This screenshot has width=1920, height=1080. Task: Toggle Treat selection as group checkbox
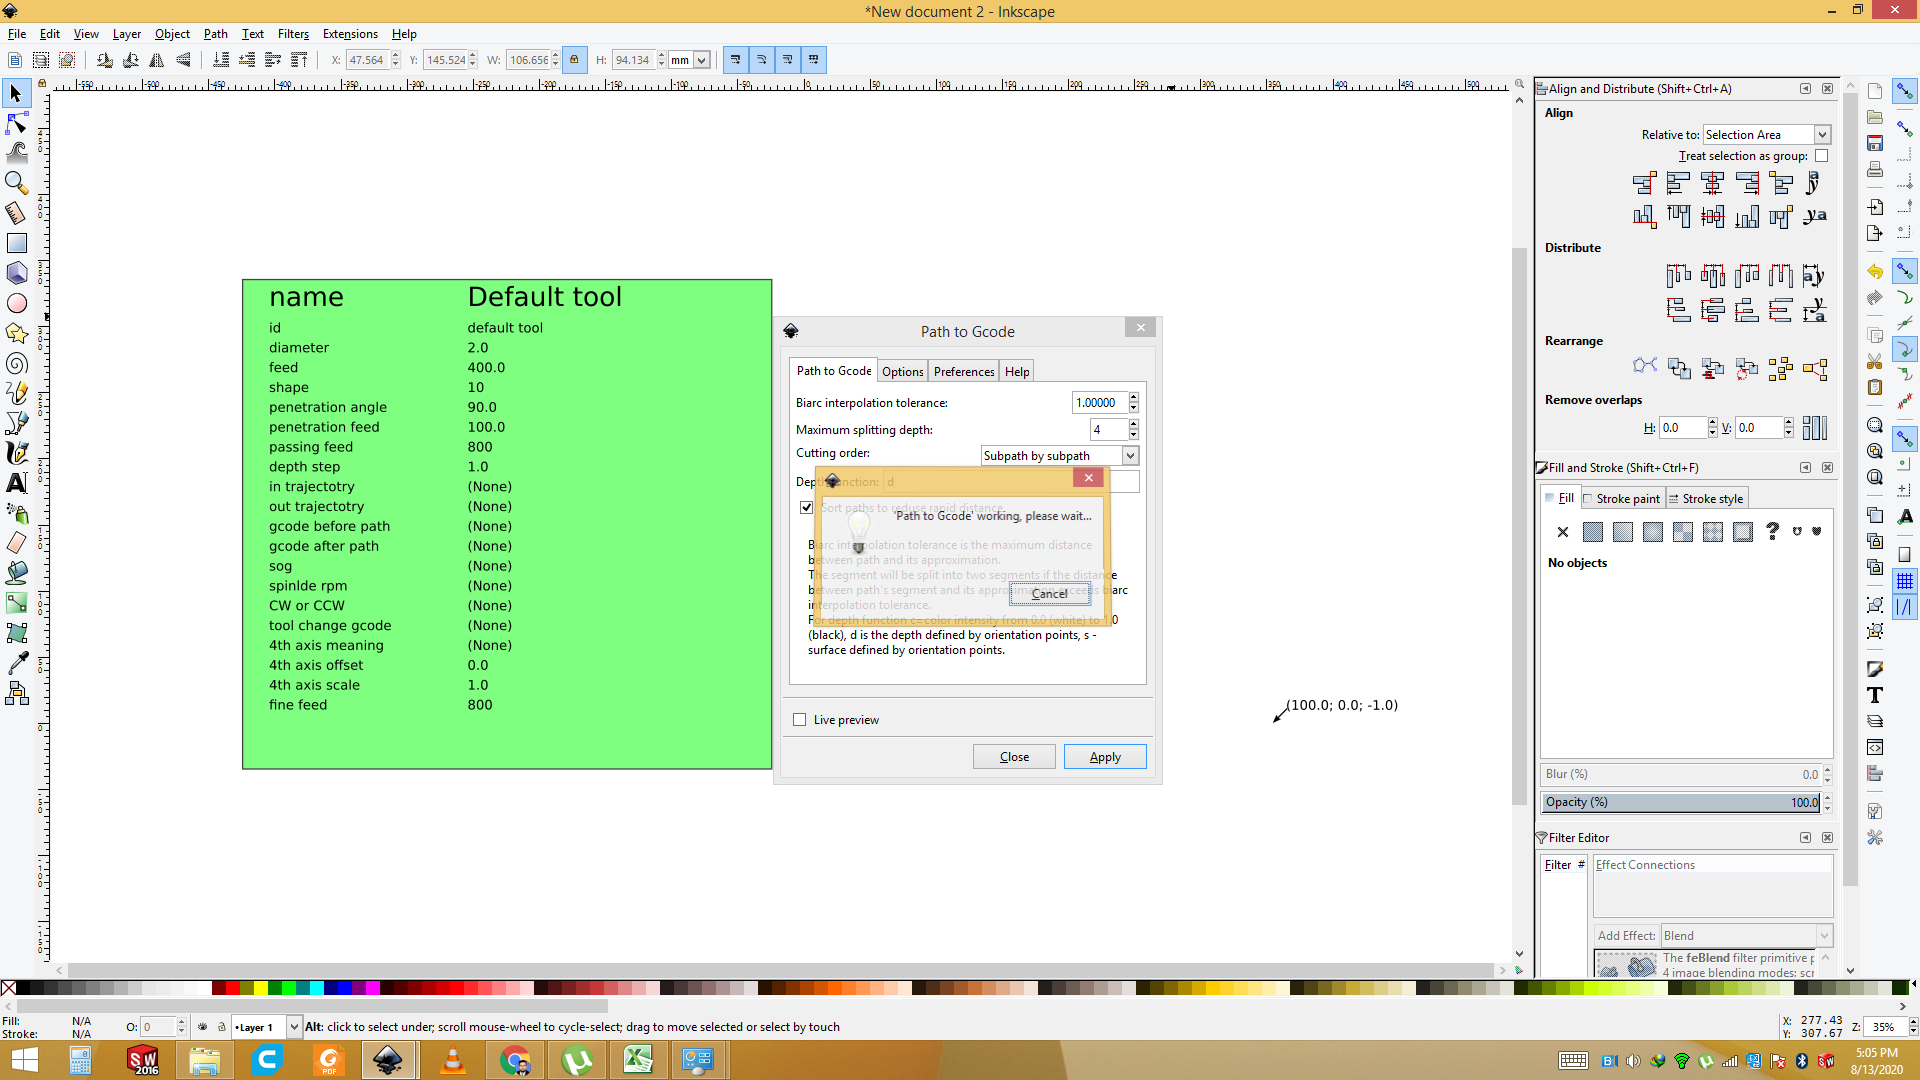click(x=1821, y=156)
